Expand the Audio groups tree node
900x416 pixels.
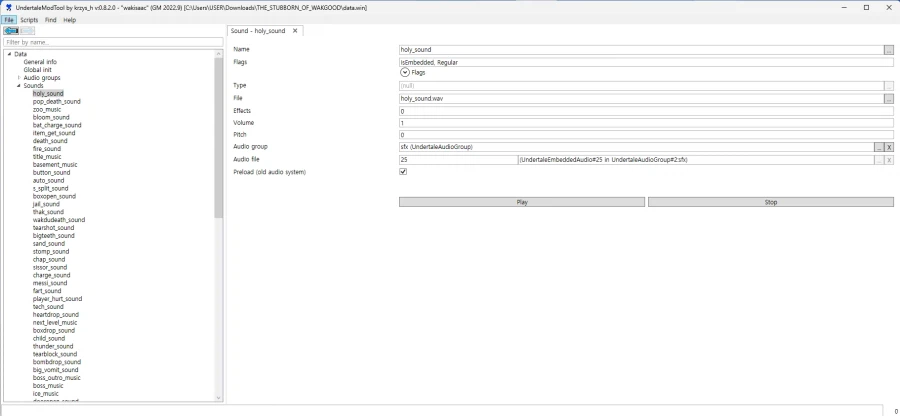point(18,77)
